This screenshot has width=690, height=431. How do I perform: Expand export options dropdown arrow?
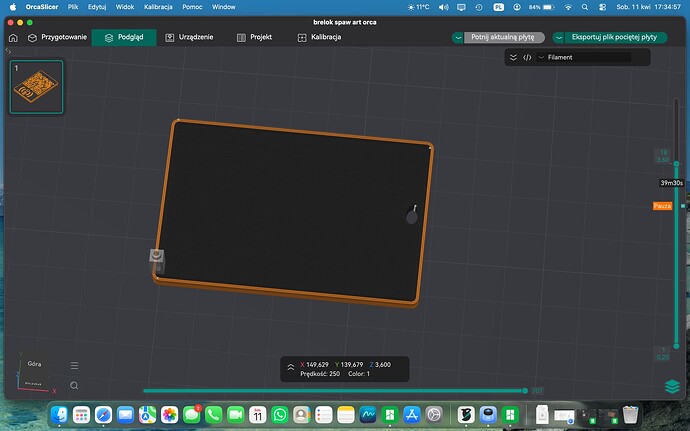(558, 37)
